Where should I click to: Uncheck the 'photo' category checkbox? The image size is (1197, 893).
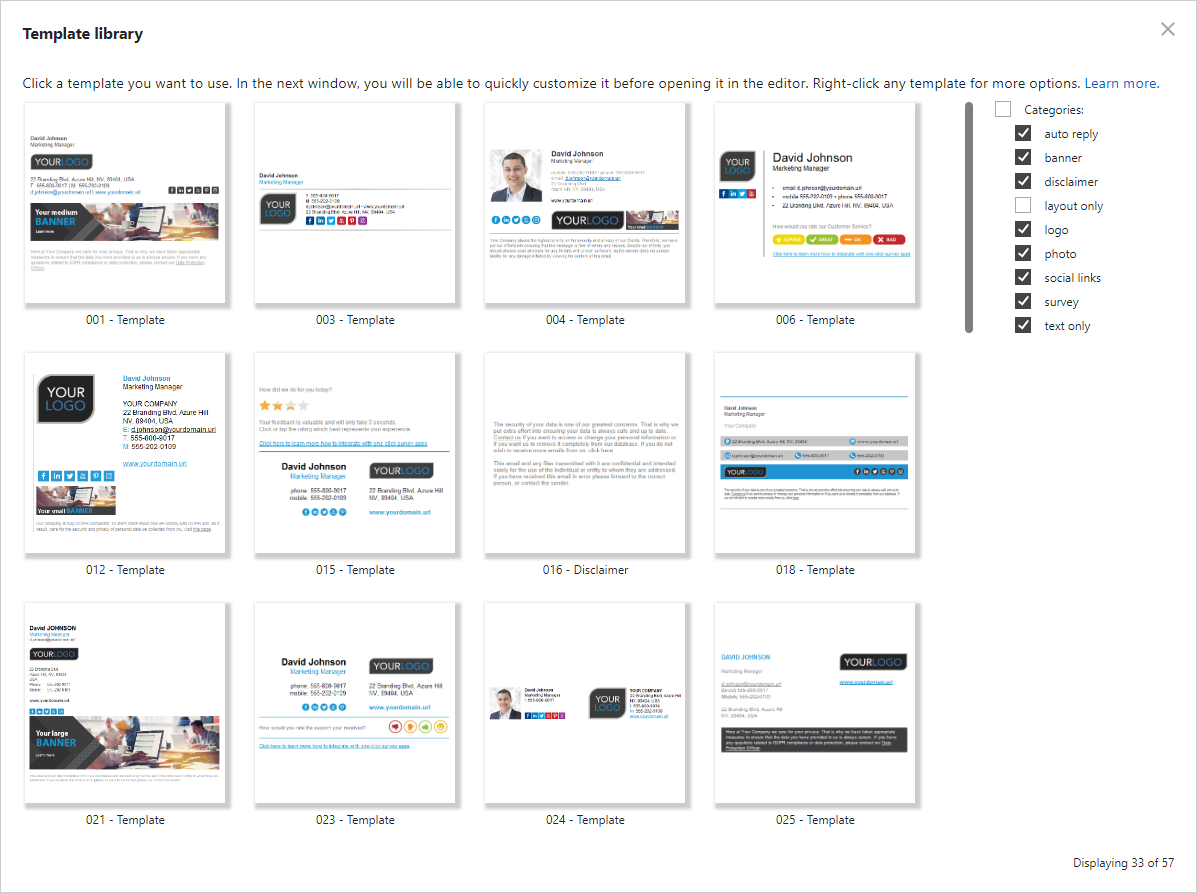(x=1023, y=253)
